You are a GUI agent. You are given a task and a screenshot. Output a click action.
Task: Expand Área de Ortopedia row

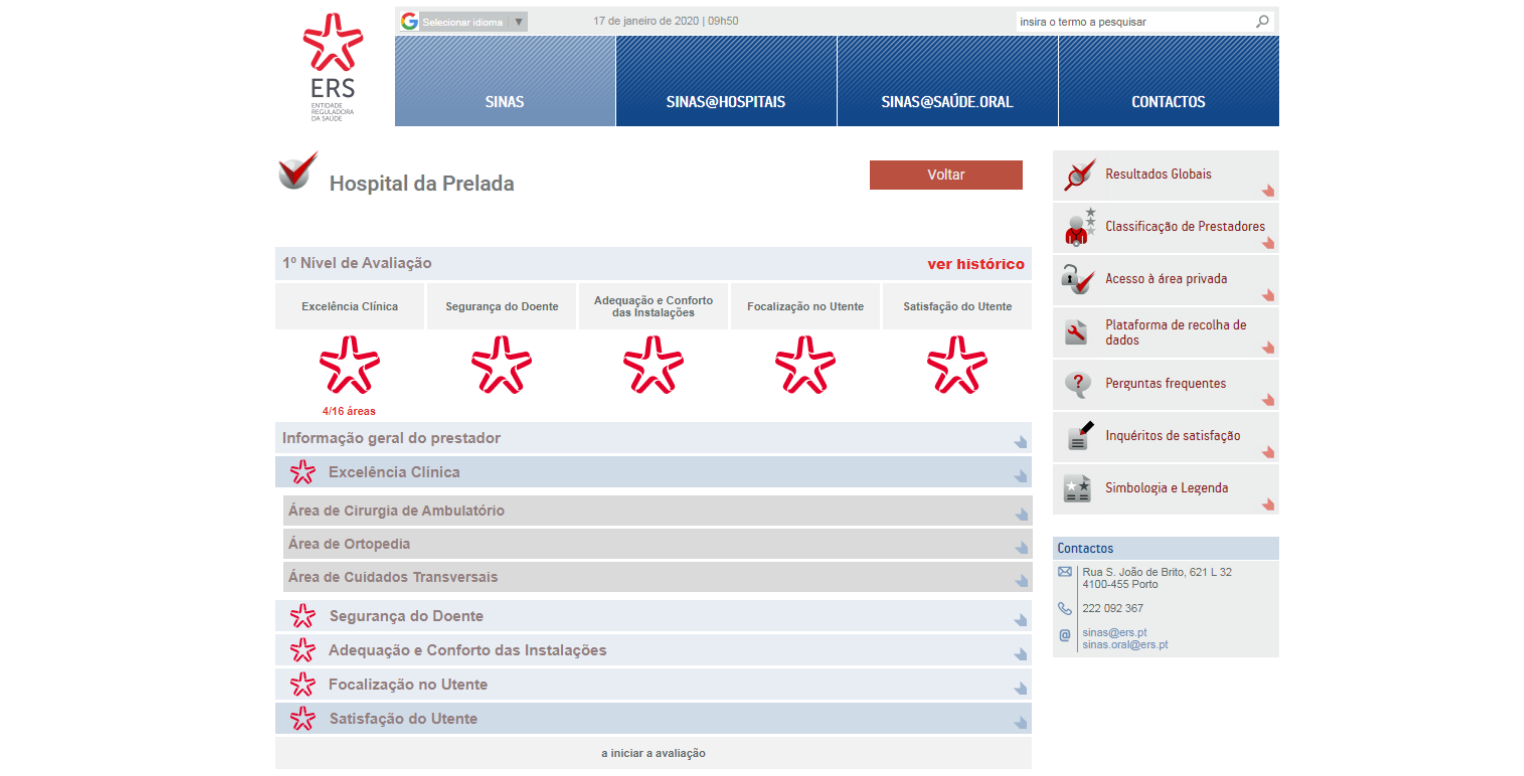658,545
